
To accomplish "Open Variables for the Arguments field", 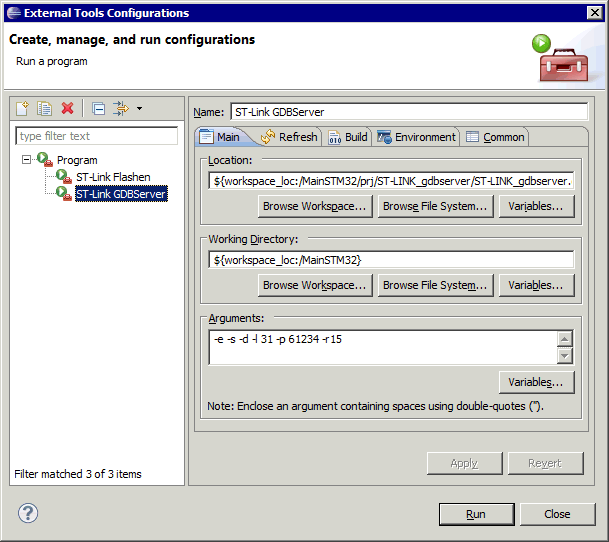I will pos(536,382).
